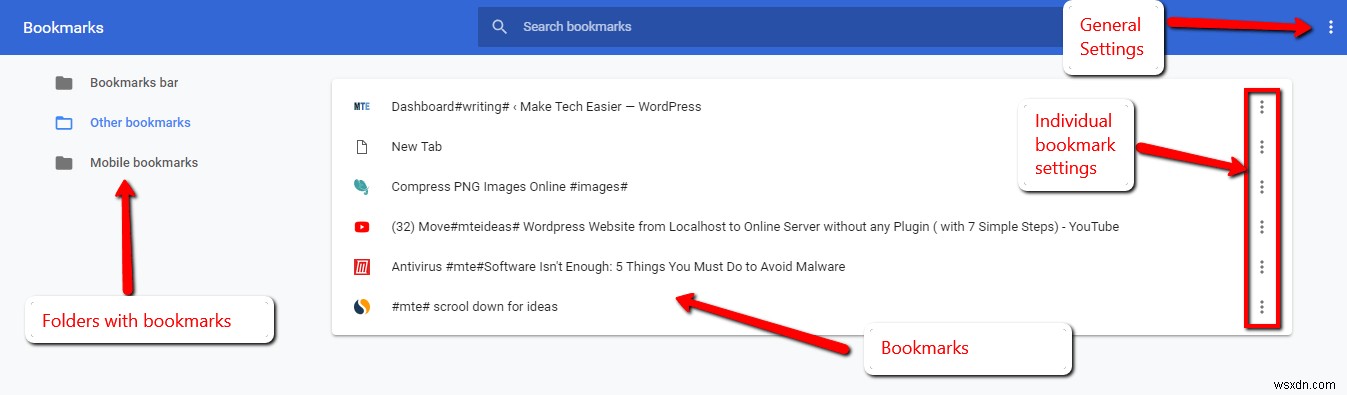Click the Bookmarks bar folder icon

click(x=64, y=83)
